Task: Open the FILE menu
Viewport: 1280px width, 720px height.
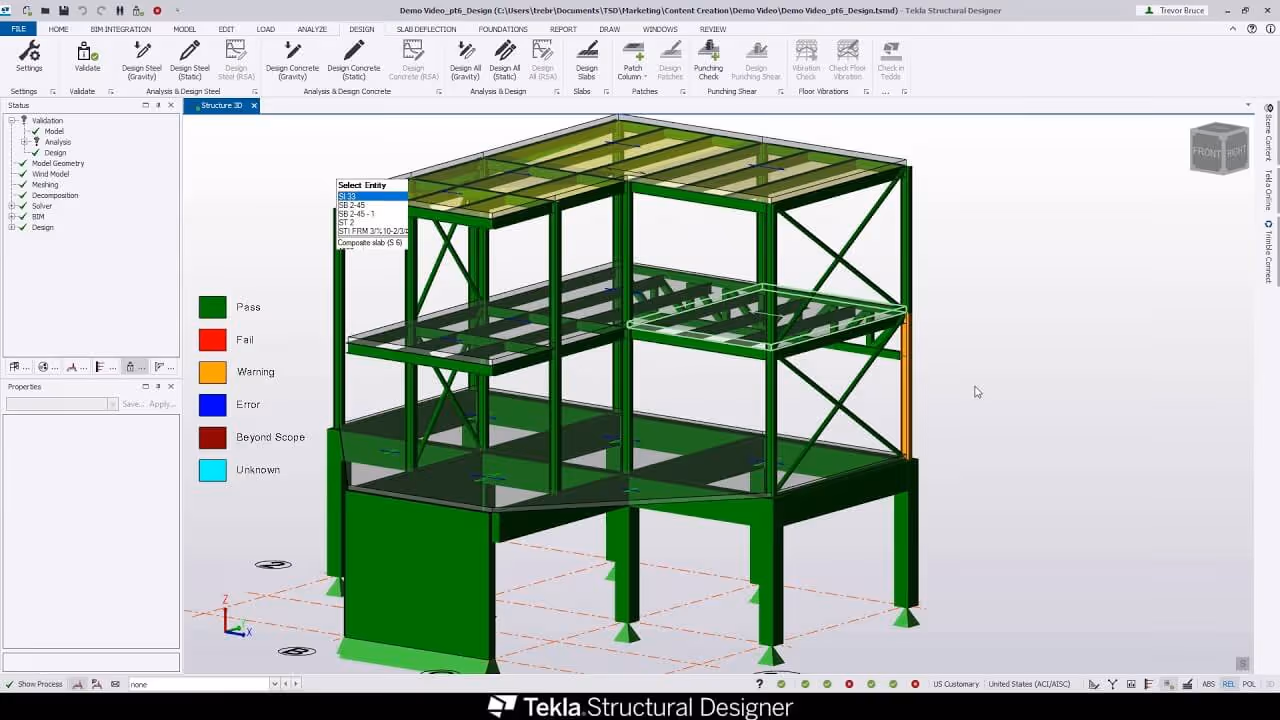Action: pyautogui.click(x=18, y=29)
